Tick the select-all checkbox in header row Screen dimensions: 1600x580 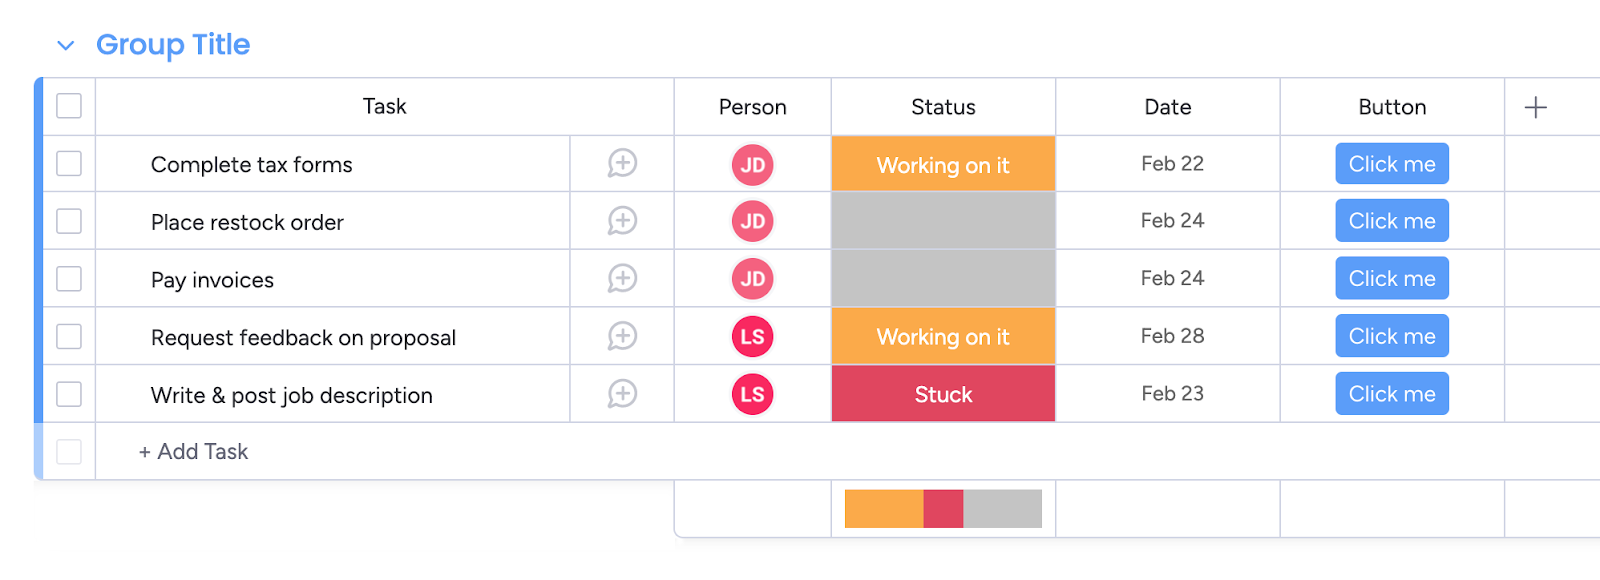click(x=69, y=106)
